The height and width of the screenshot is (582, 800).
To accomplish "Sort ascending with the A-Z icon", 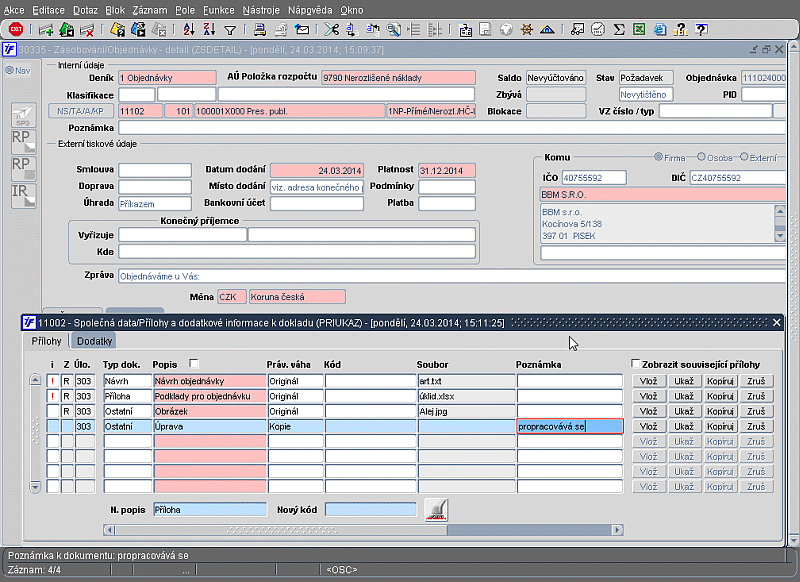I will pyautogui.click(x=189, y=29).
